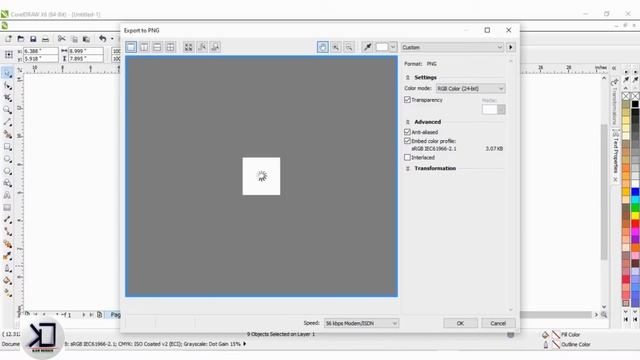Screen dimensions: 640x360
Task: Click New document icon in CorelDRAW toolbar
Action: click(x=8, y=39)
